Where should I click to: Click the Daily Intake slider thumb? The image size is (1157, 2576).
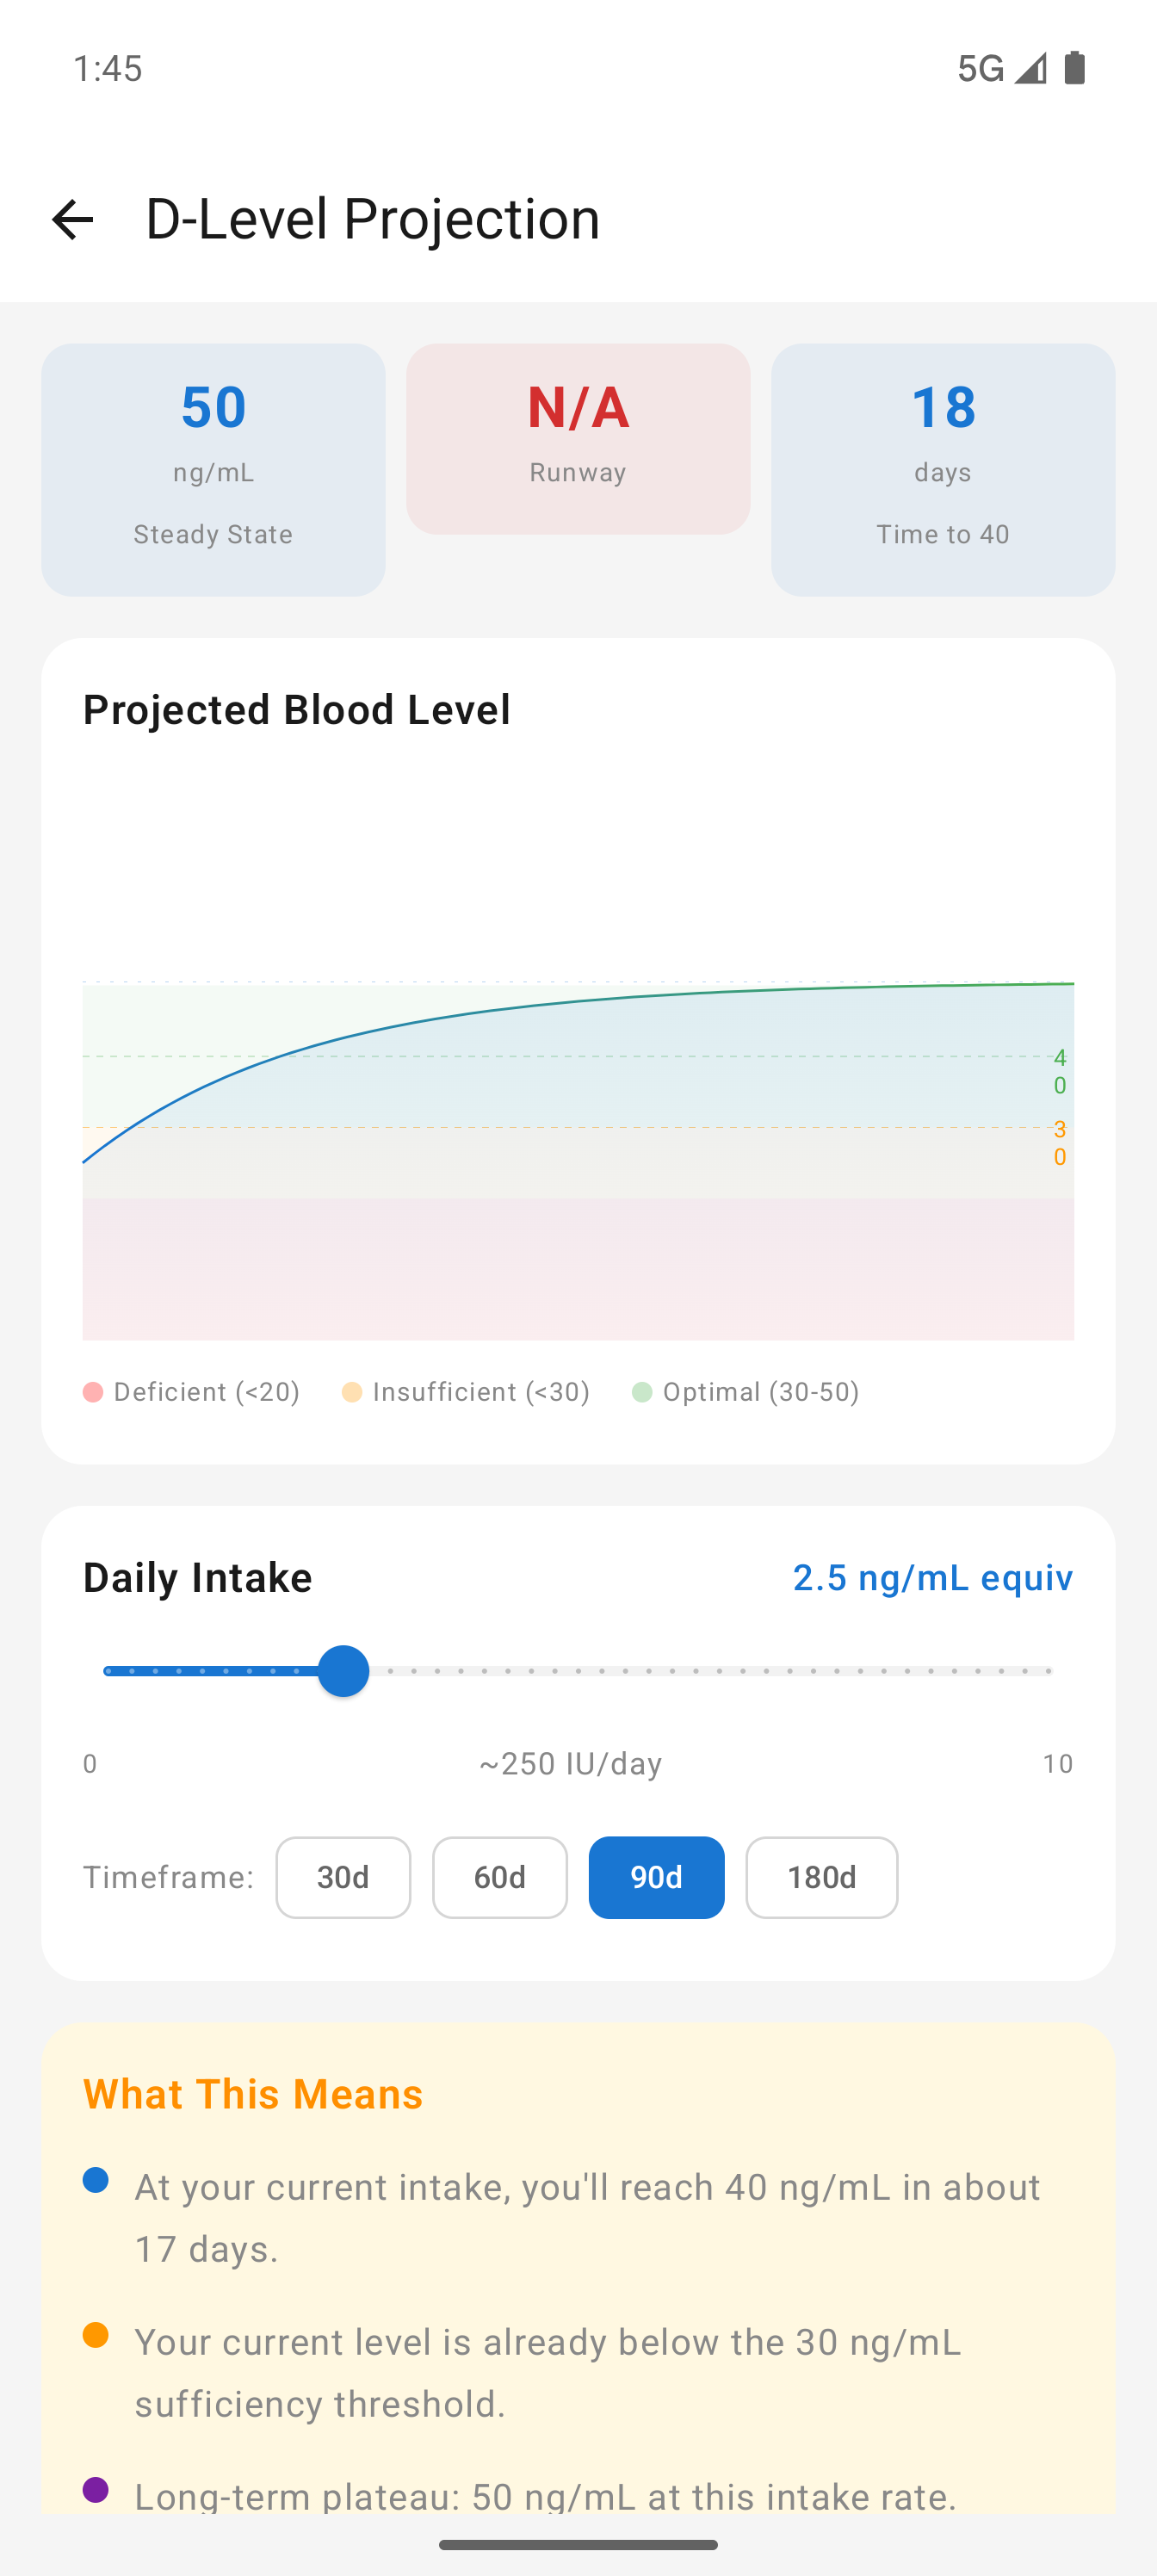[x=343, y=1671]
